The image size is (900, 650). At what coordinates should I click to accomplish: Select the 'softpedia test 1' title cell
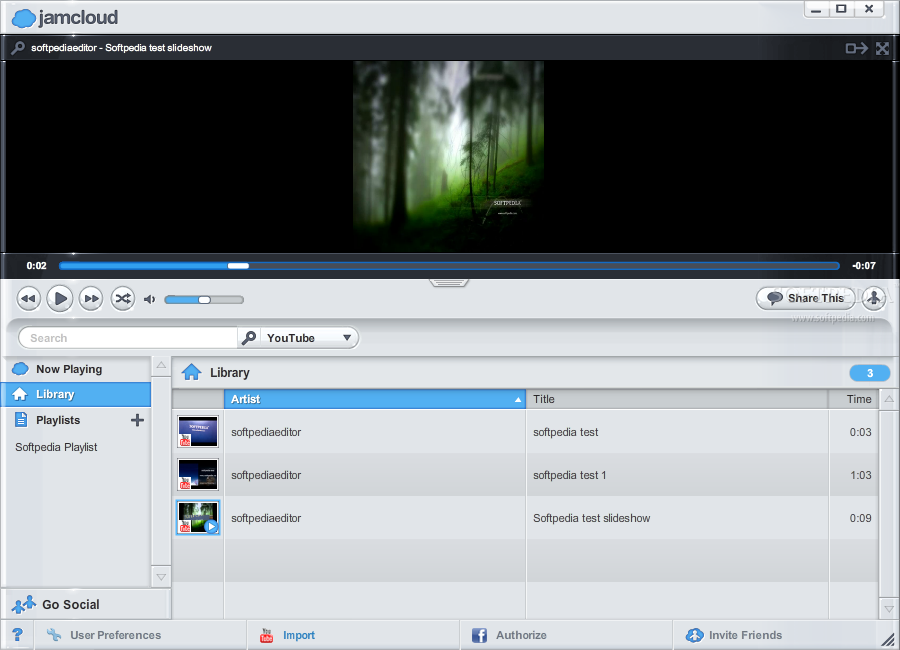[677, 475]
